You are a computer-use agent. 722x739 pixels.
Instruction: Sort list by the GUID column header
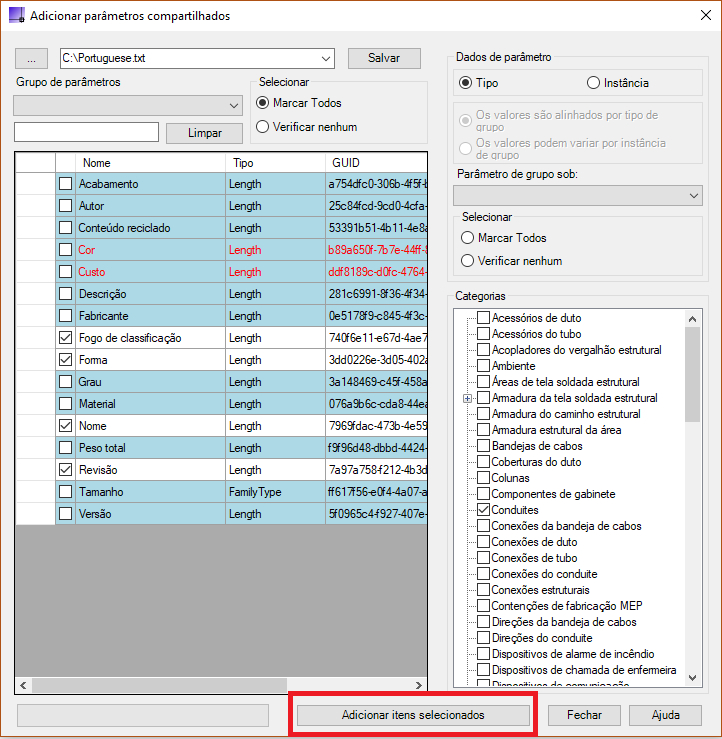[x=376, y=163]
